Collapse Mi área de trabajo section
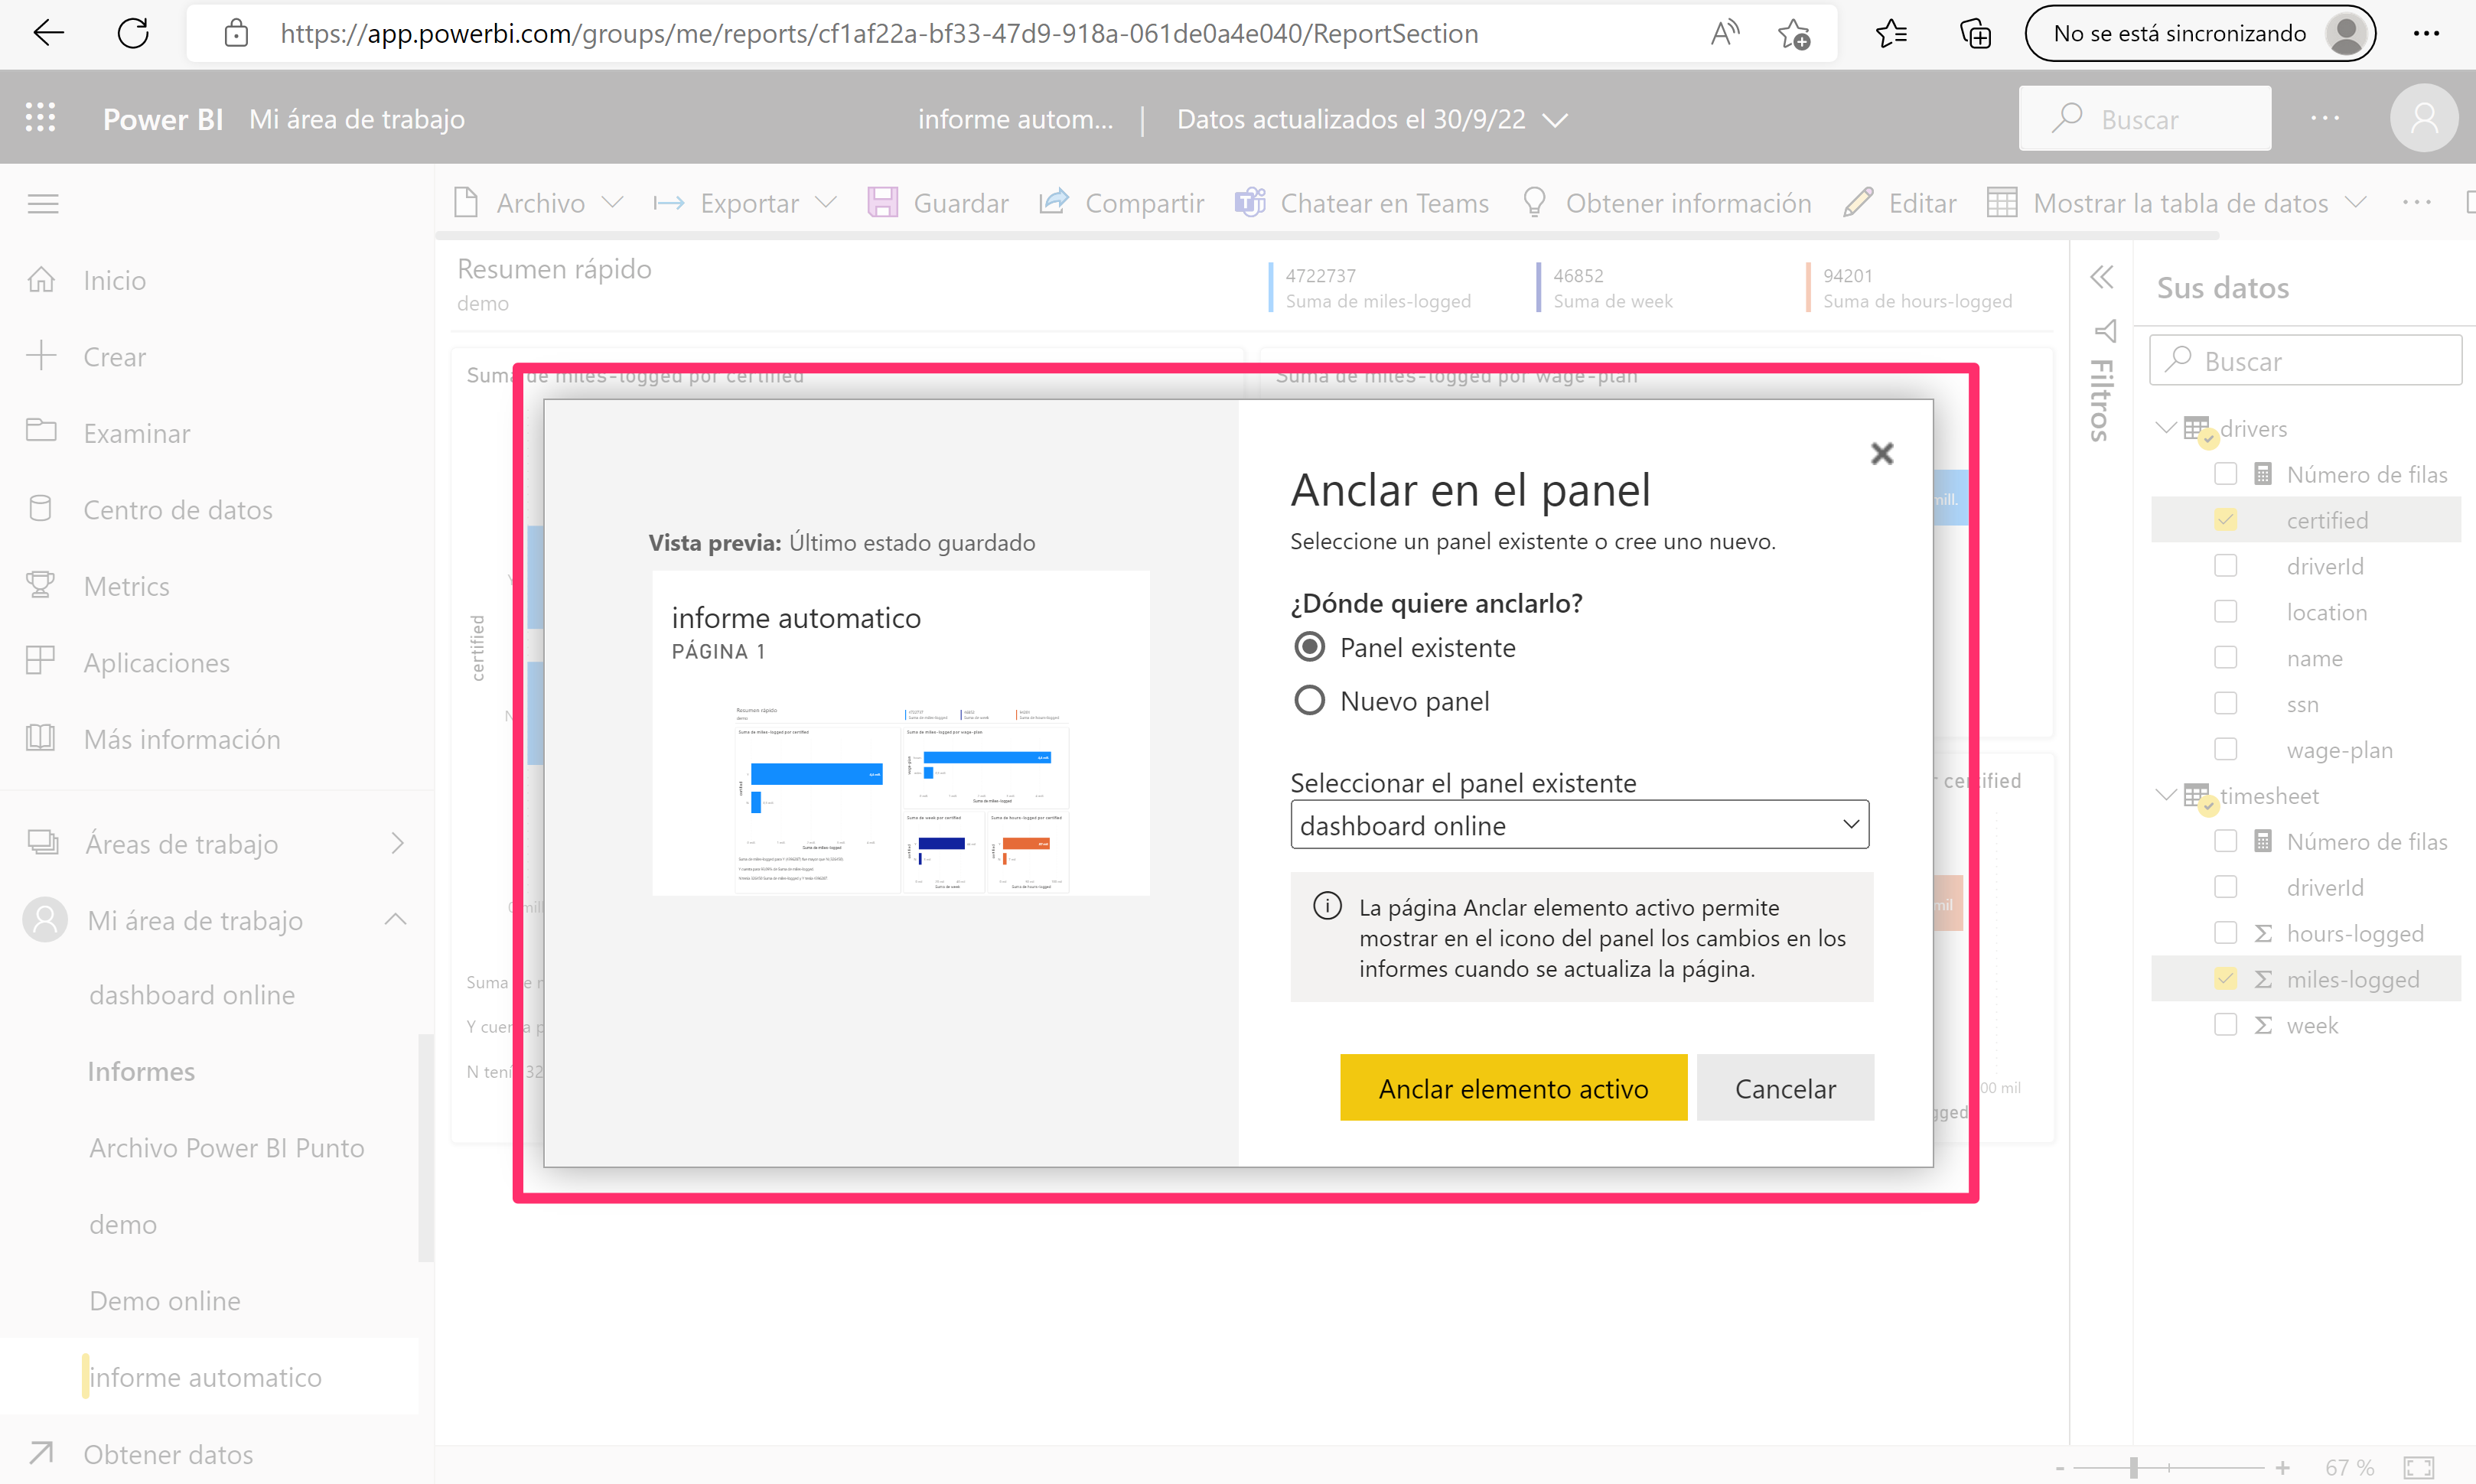 click(396, 919)
